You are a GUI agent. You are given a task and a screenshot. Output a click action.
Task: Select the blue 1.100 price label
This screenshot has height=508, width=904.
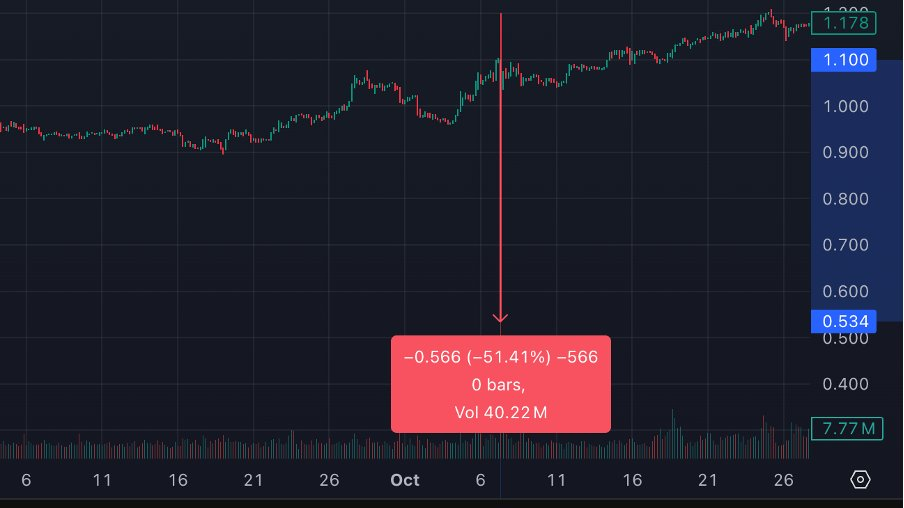pos(844,61)
